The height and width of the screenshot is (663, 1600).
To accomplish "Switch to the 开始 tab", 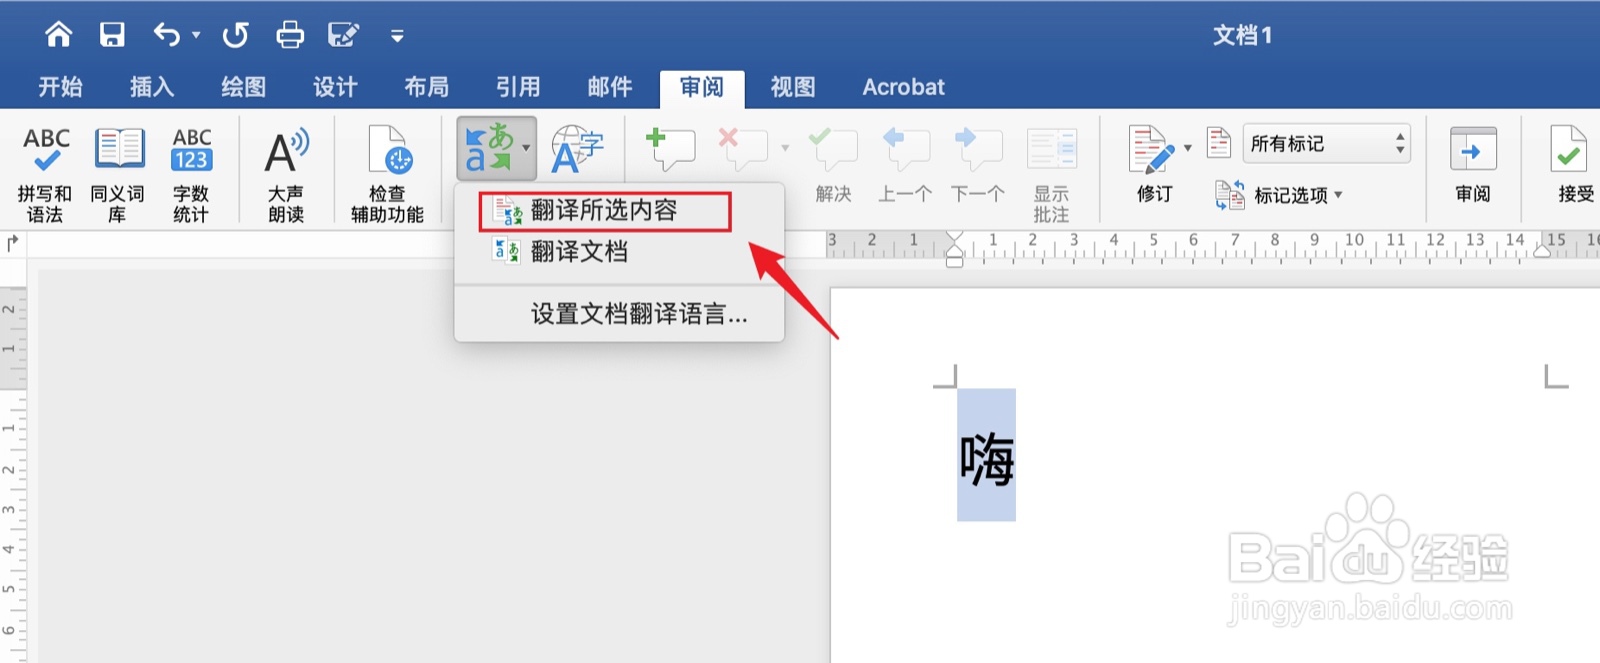I will pyautogui.click(x=60, y=87).
